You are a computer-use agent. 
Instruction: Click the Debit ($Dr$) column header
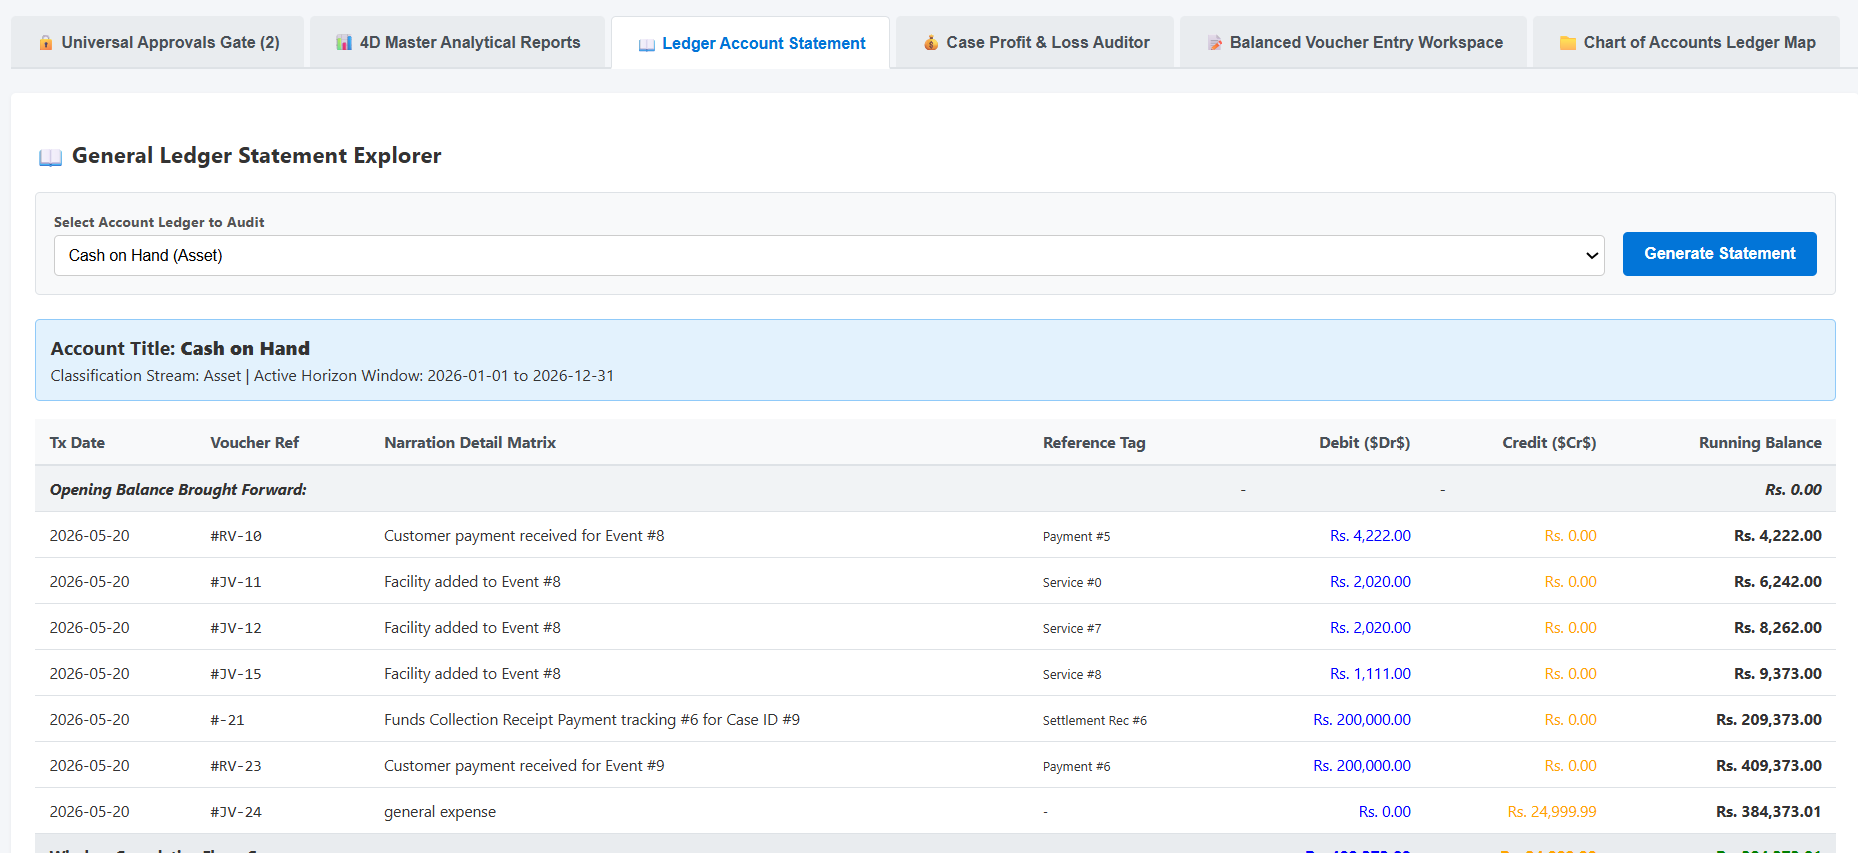coord(1365,443)
